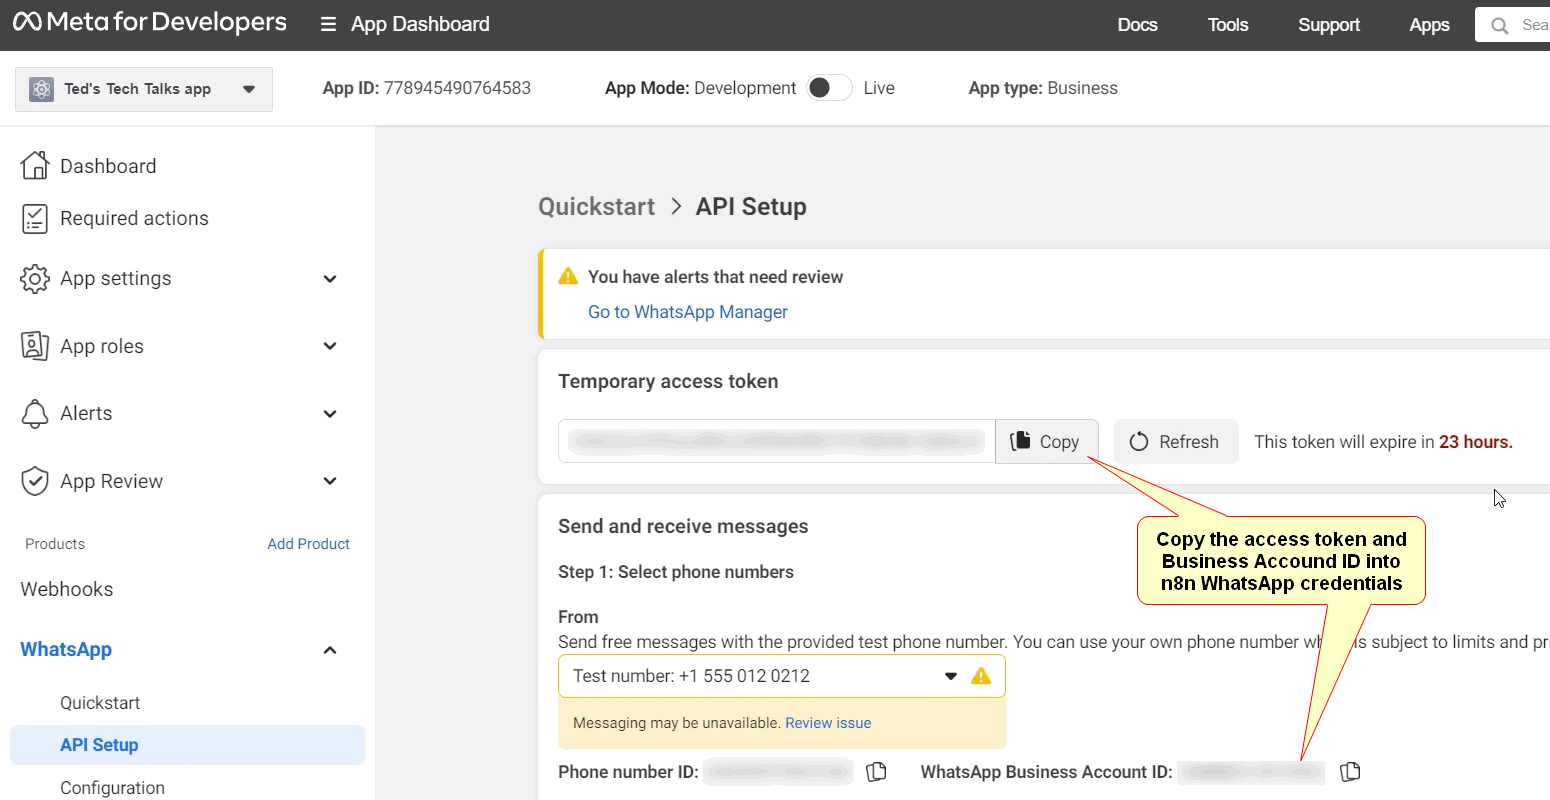Click the Ted's Tech Talks app icon
This screenshot has width=1550, height=800.
[41, 89]
